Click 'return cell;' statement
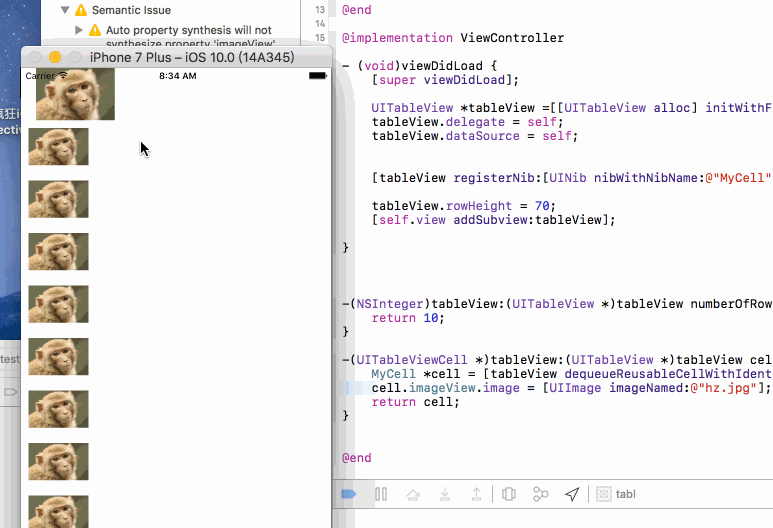The width and height of the screenshot is (773, 528). point(416,402)
